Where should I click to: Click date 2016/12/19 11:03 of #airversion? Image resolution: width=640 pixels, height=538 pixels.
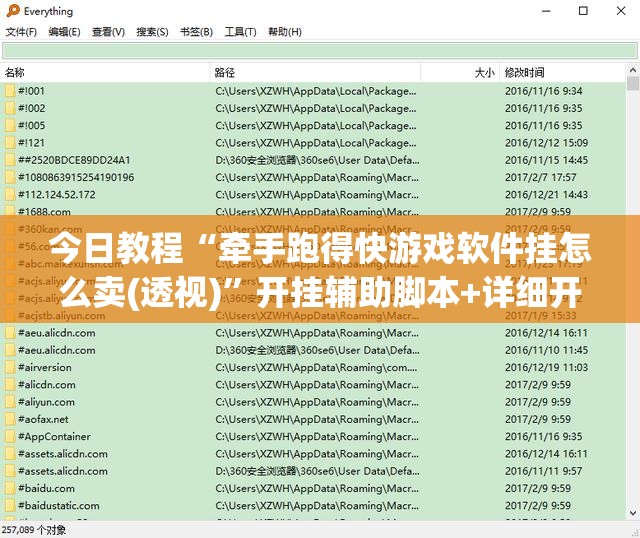point(547,367)
